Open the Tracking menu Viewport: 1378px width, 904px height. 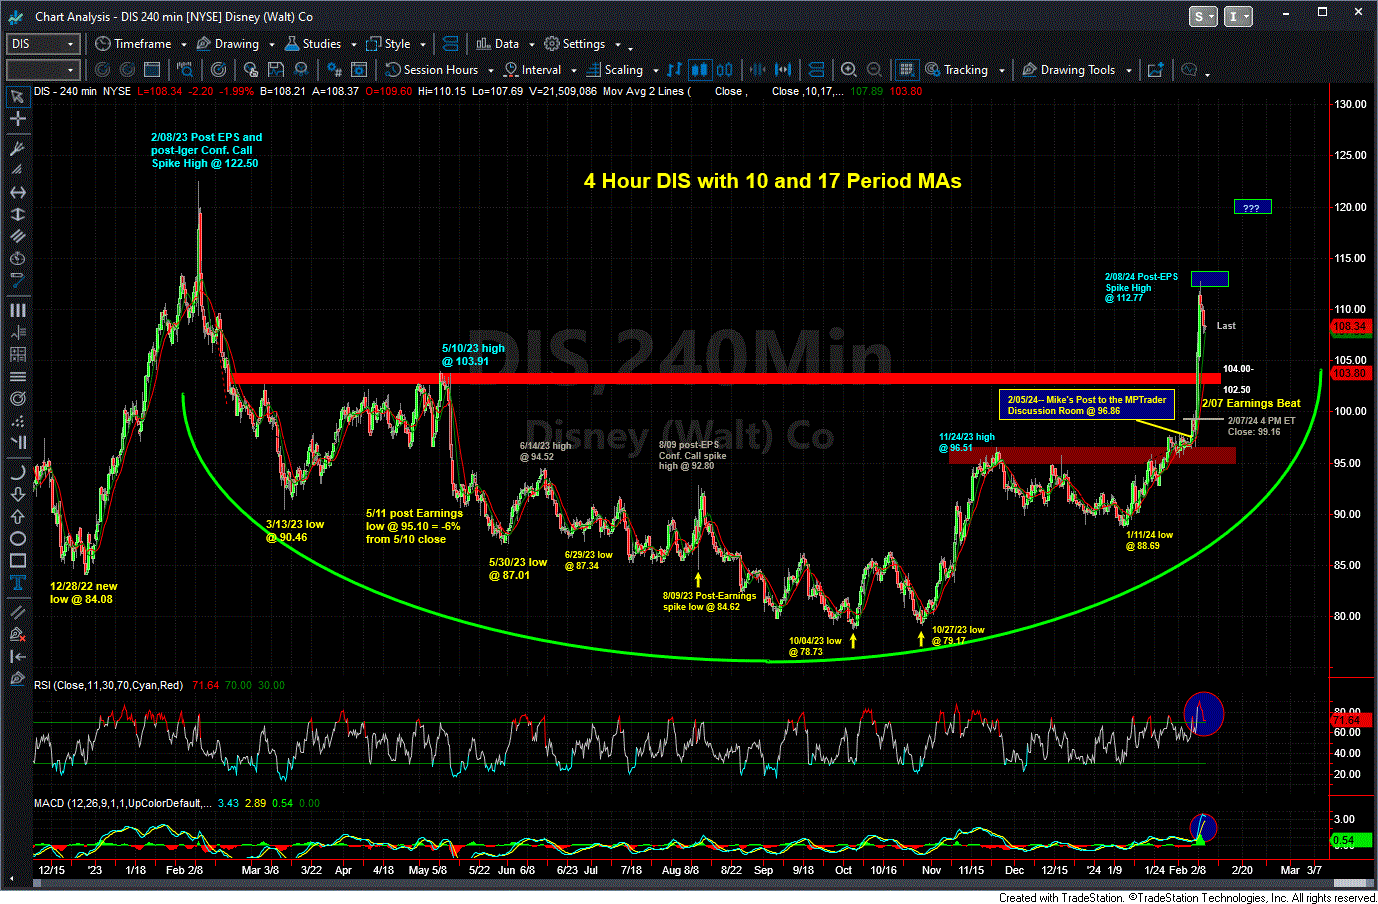957,70
